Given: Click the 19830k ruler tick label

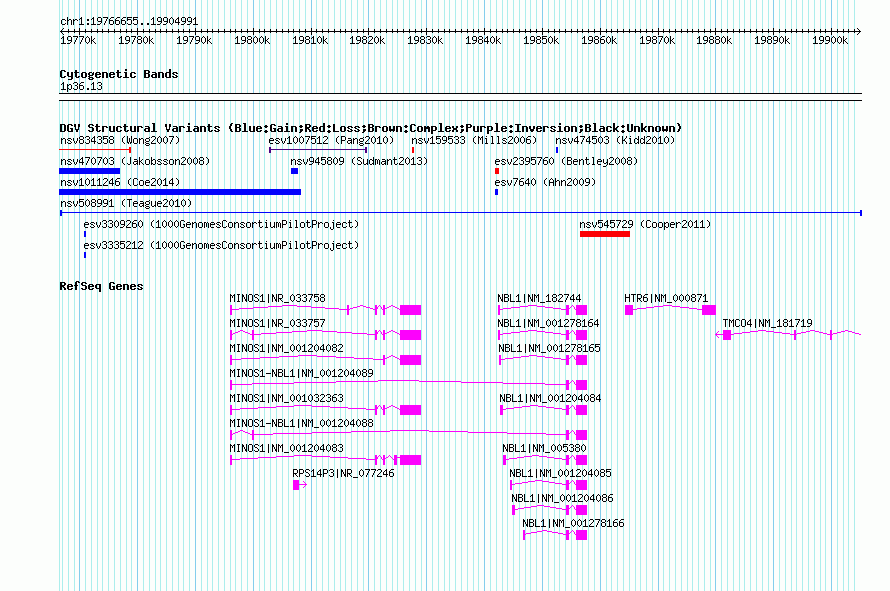Looking at the screenshot, I should pyautogui.click(x=425, y=40).
